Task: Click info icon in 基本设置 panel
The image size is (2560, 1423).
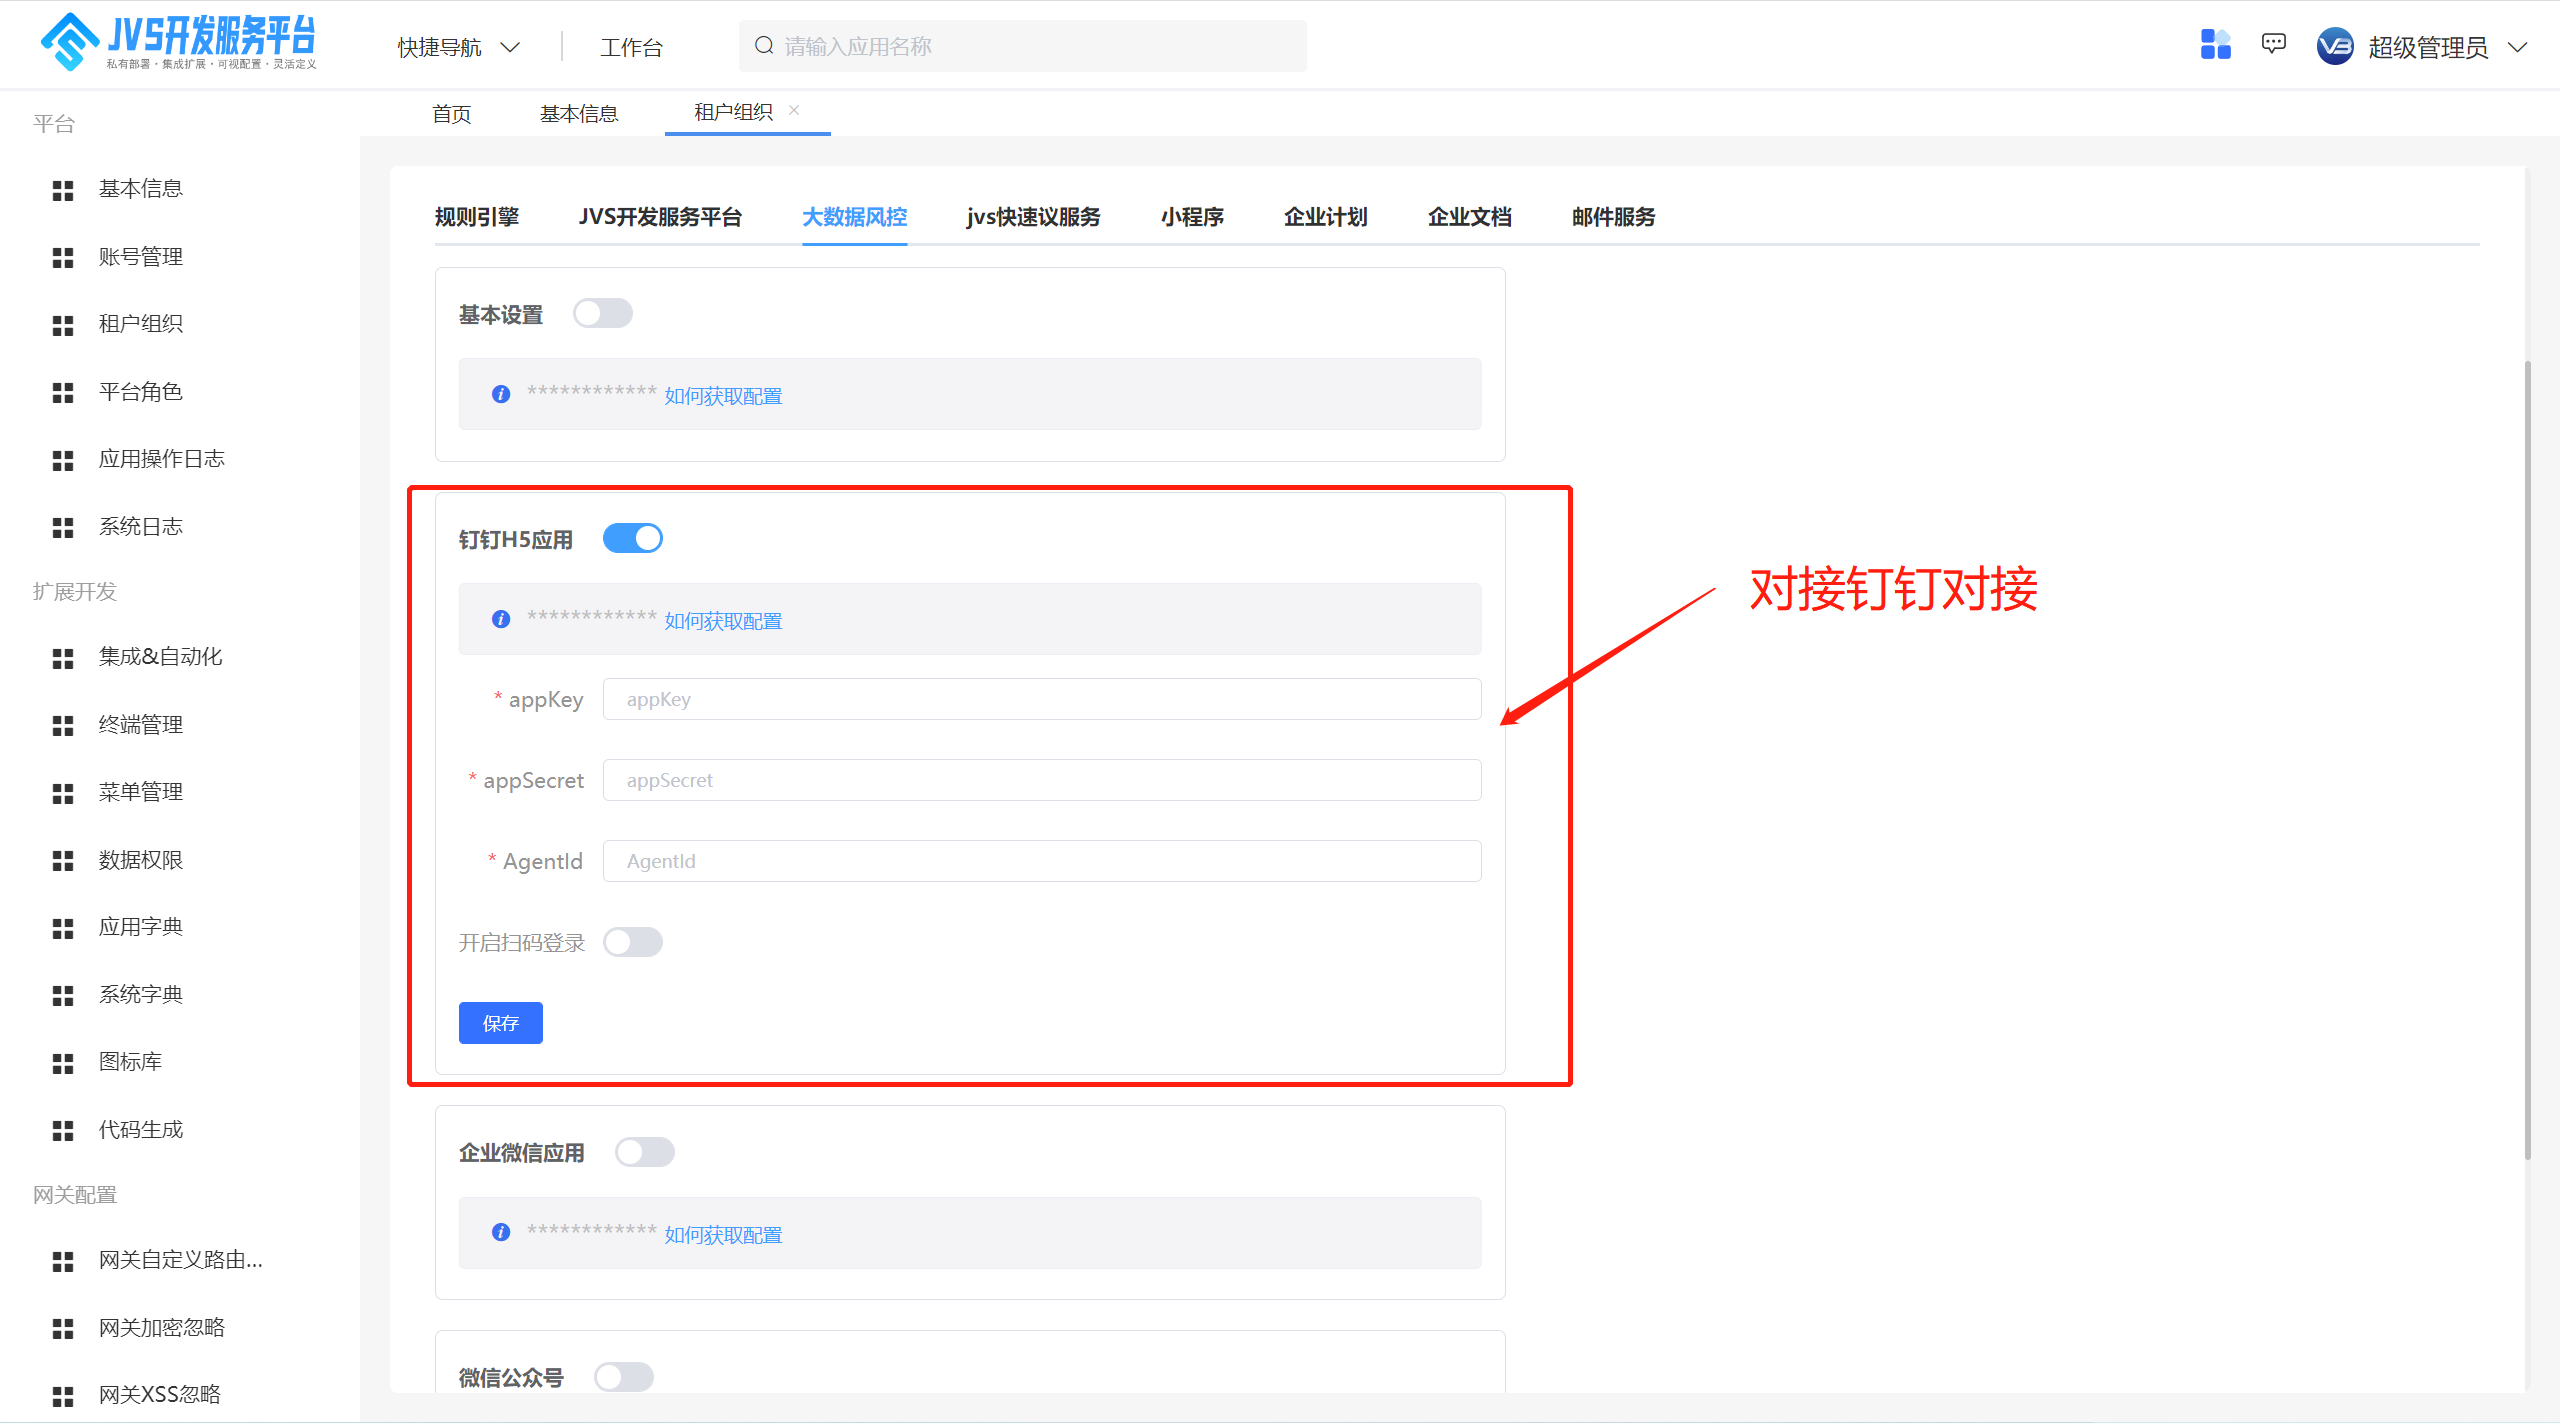Action: (501, 394)
